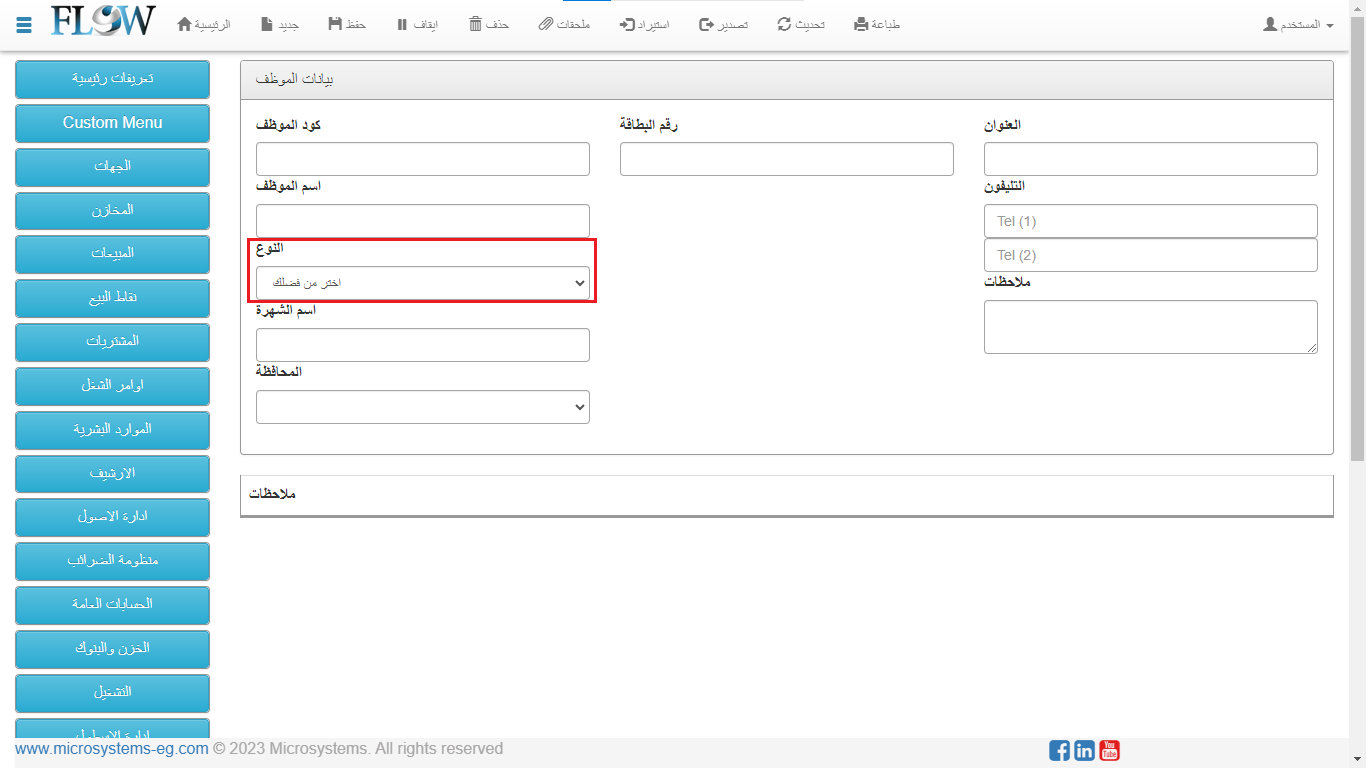Click the المبيعات sidebar button

point(112,254)
